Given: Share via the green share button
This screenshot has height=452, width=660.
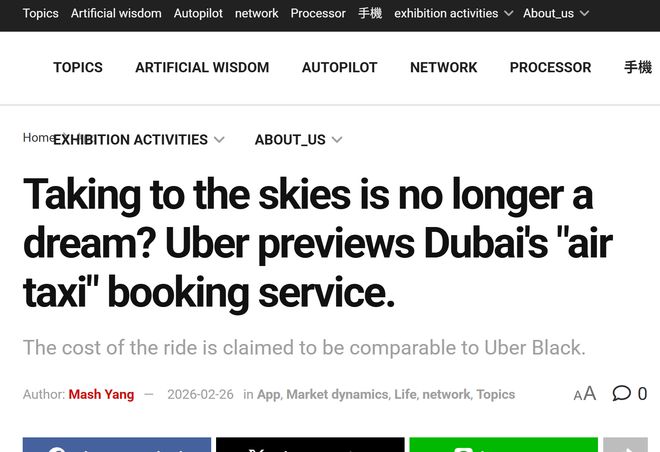Looking at the screenshot, I should coord(503,445).
